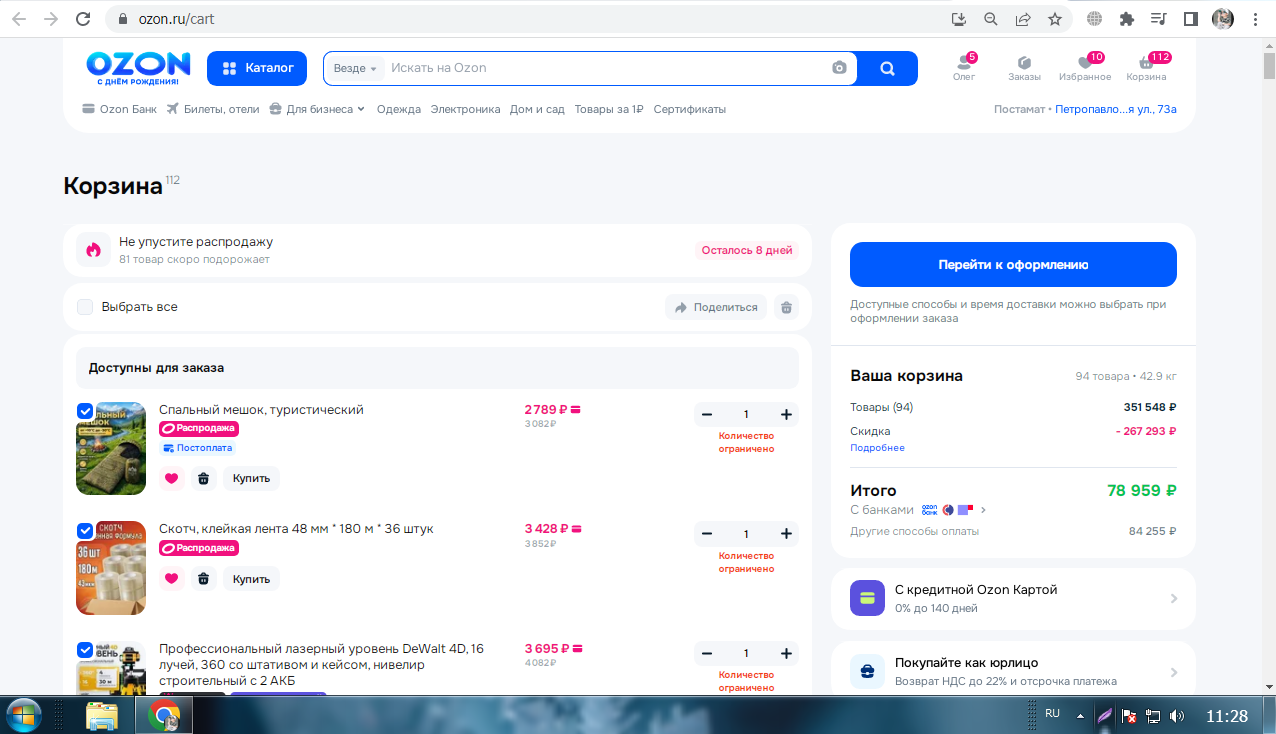The image size is (1276, 734).
Task: Open the Спальный мешок product thumbnail
Action: [x=111, y=448]
